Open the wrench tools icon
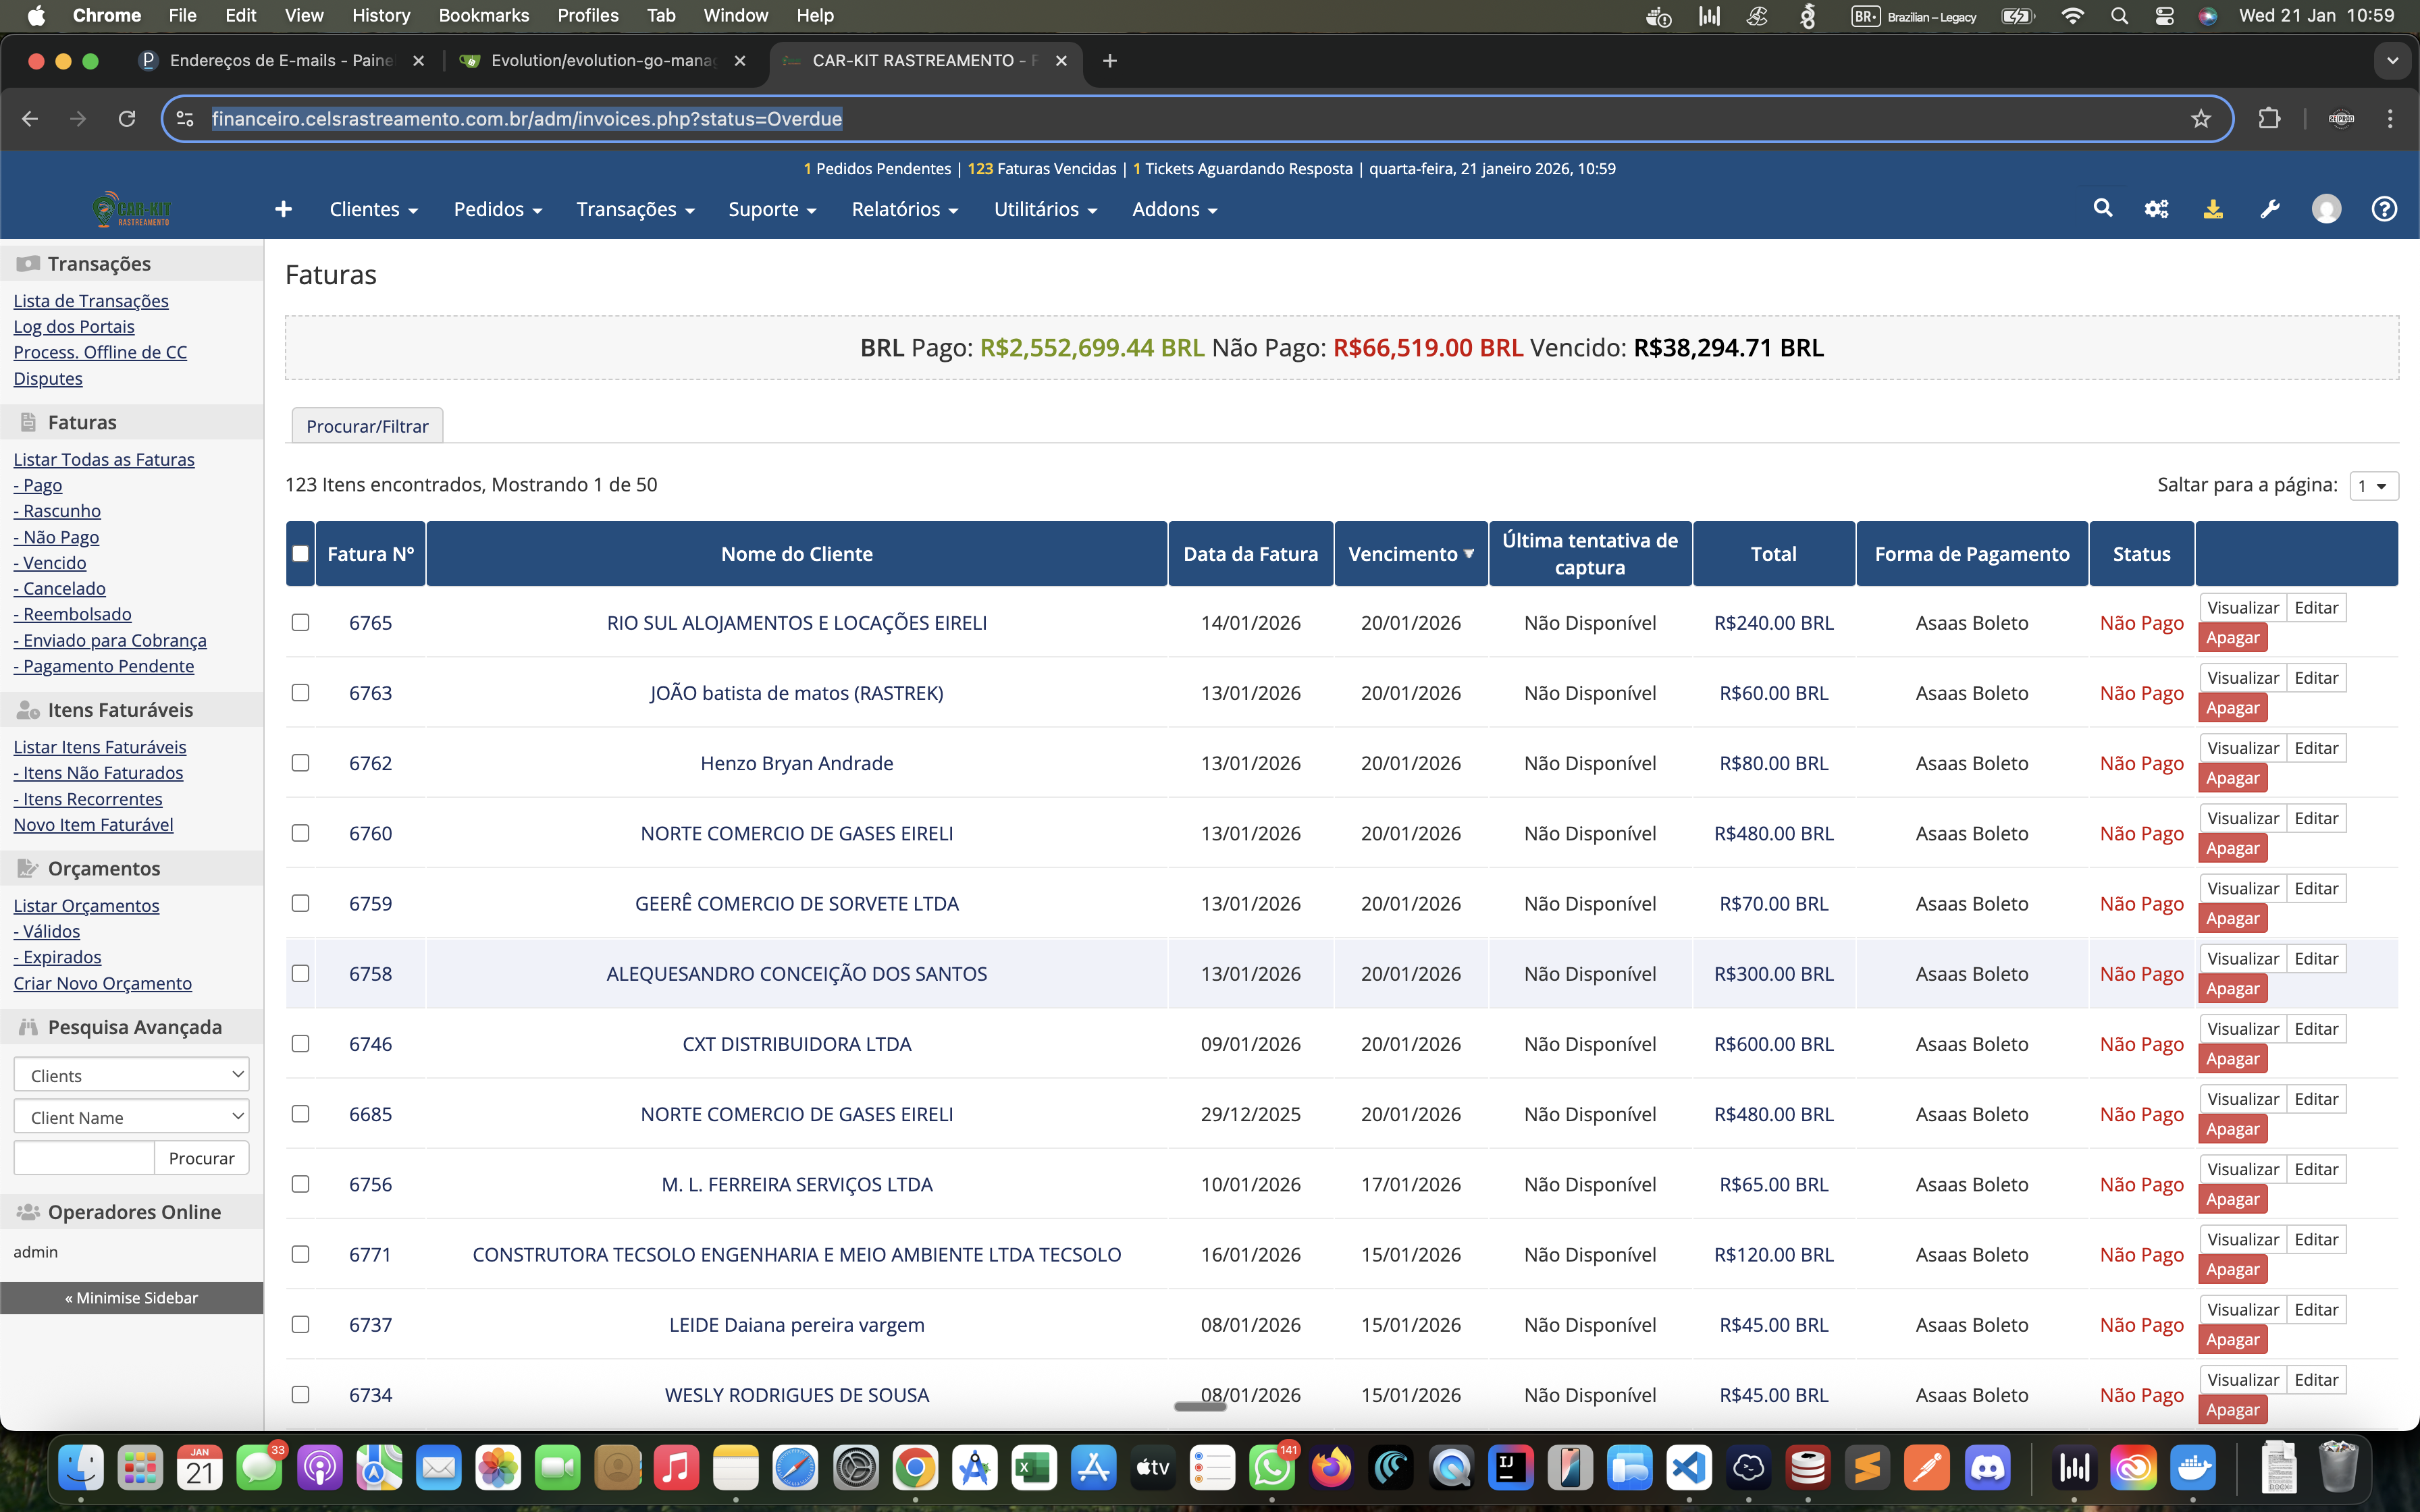 [2270, 209]
